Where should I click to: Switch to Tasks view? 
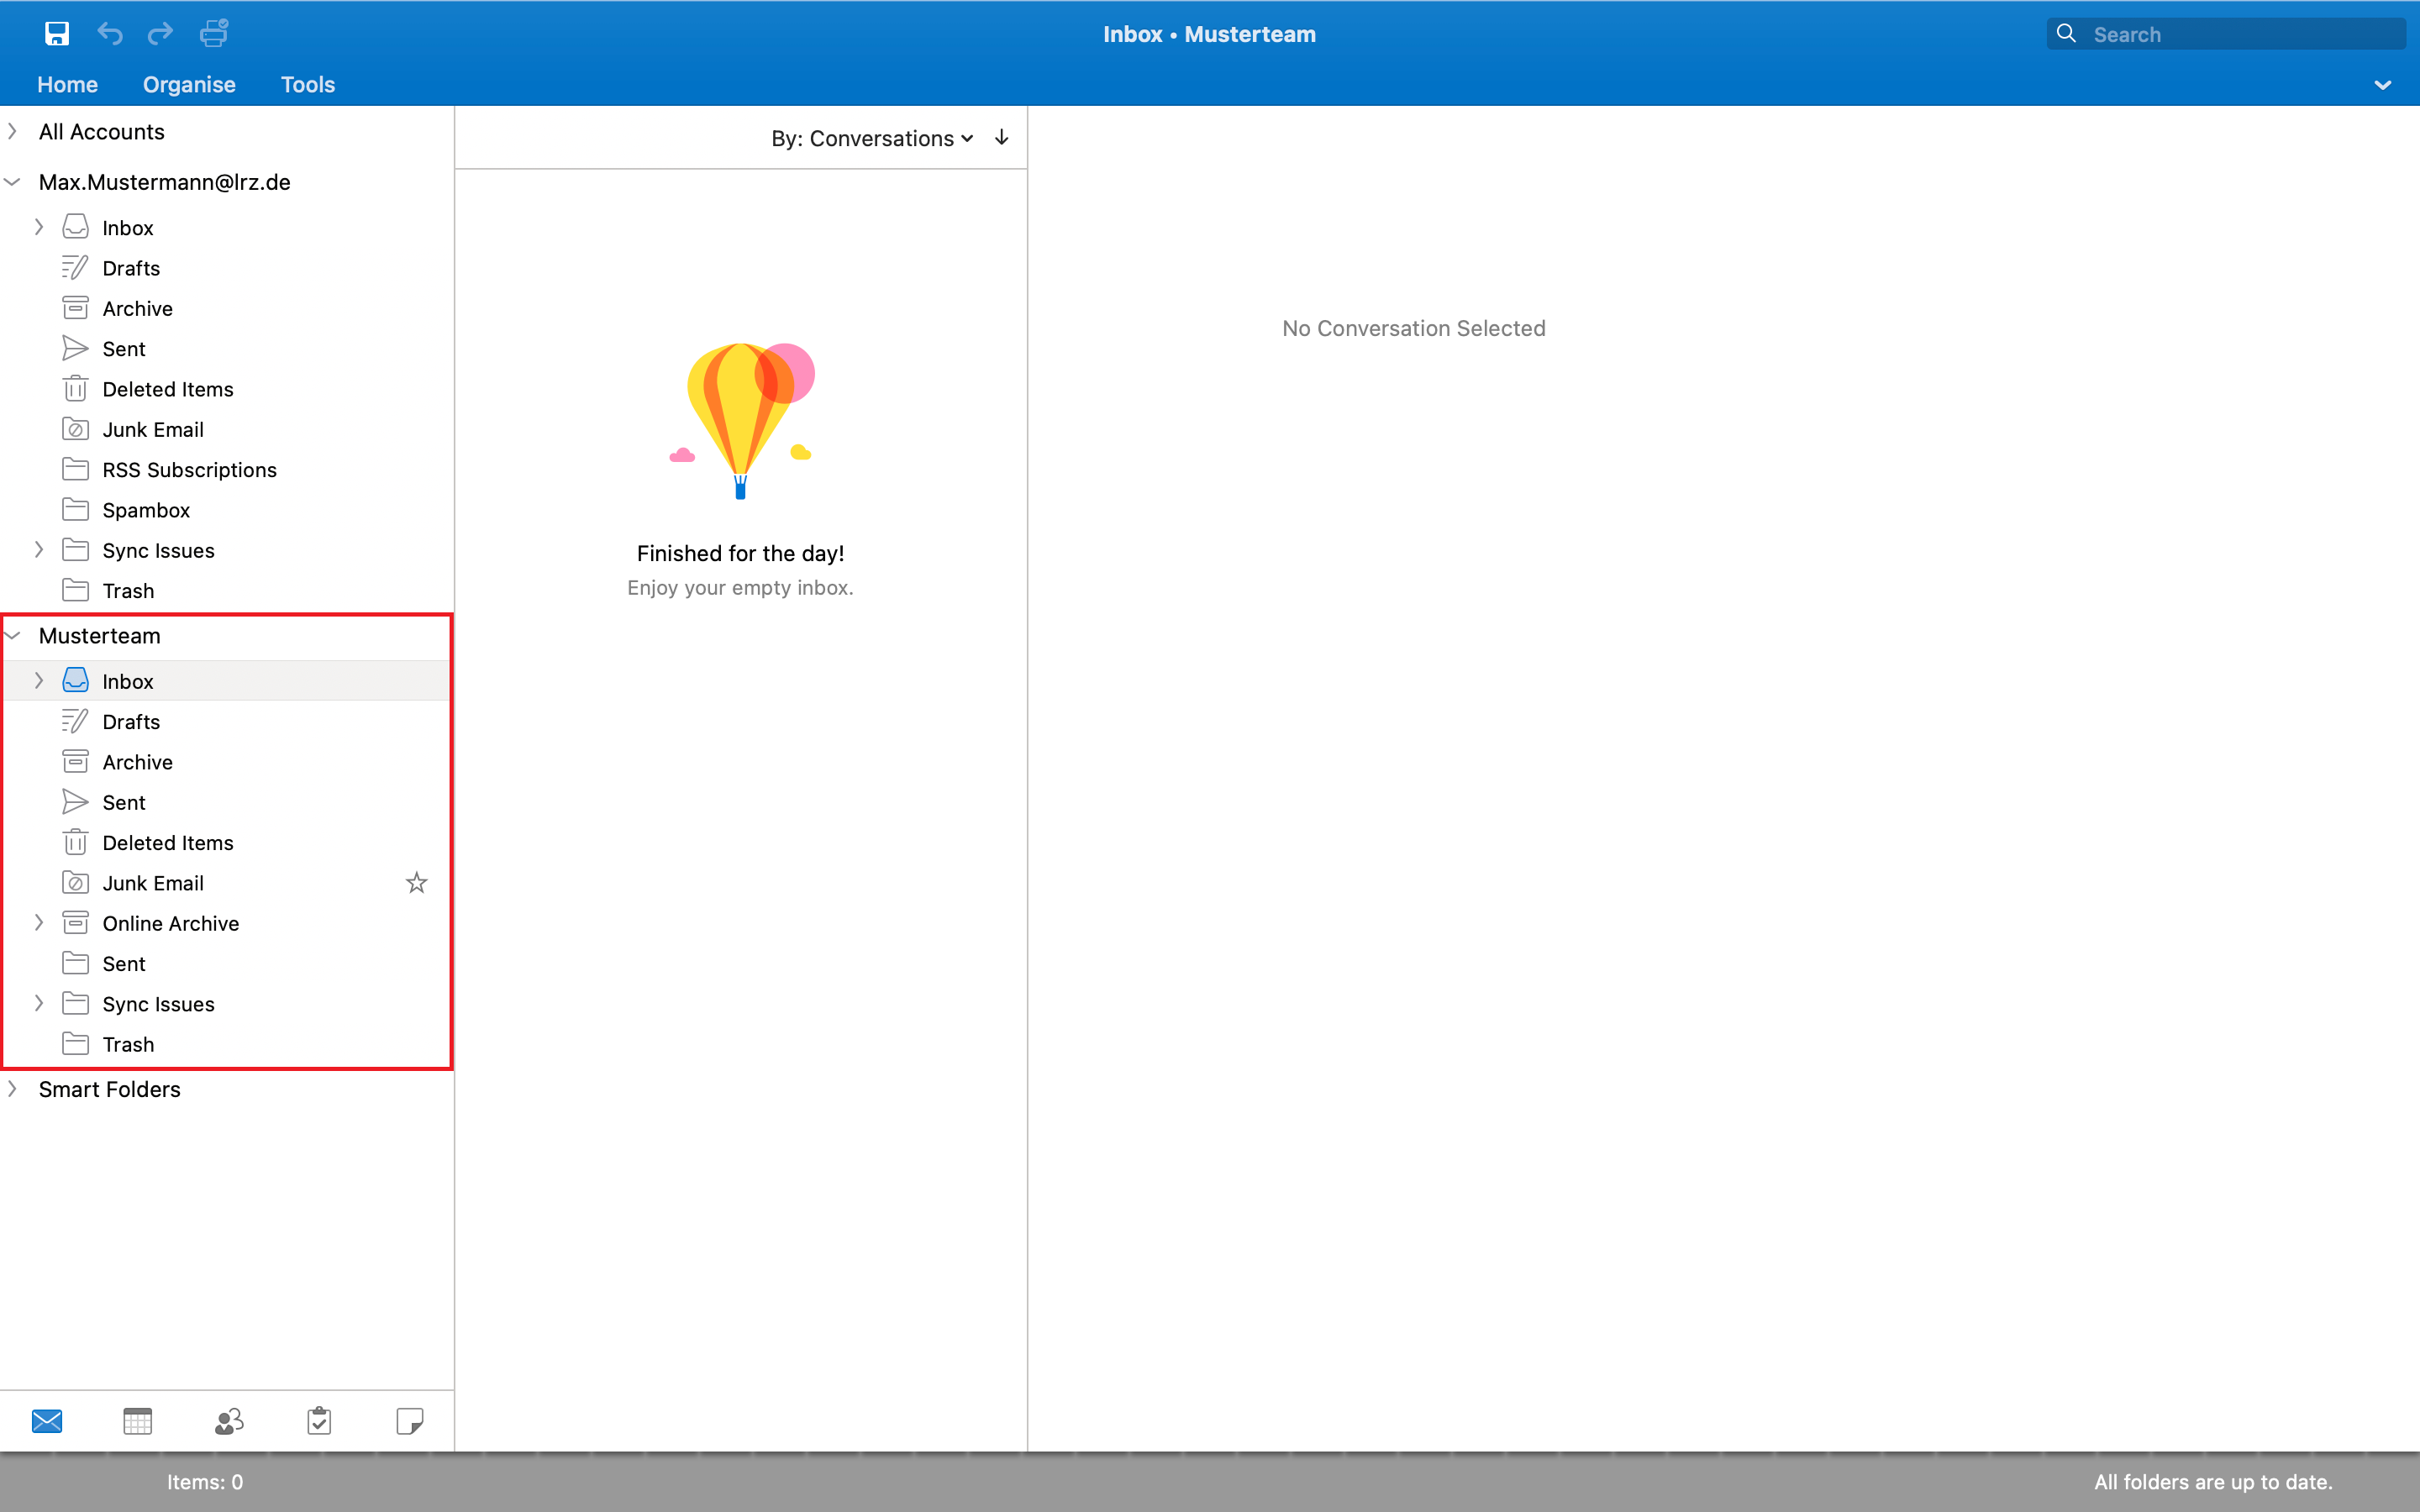click(318, 1420)
